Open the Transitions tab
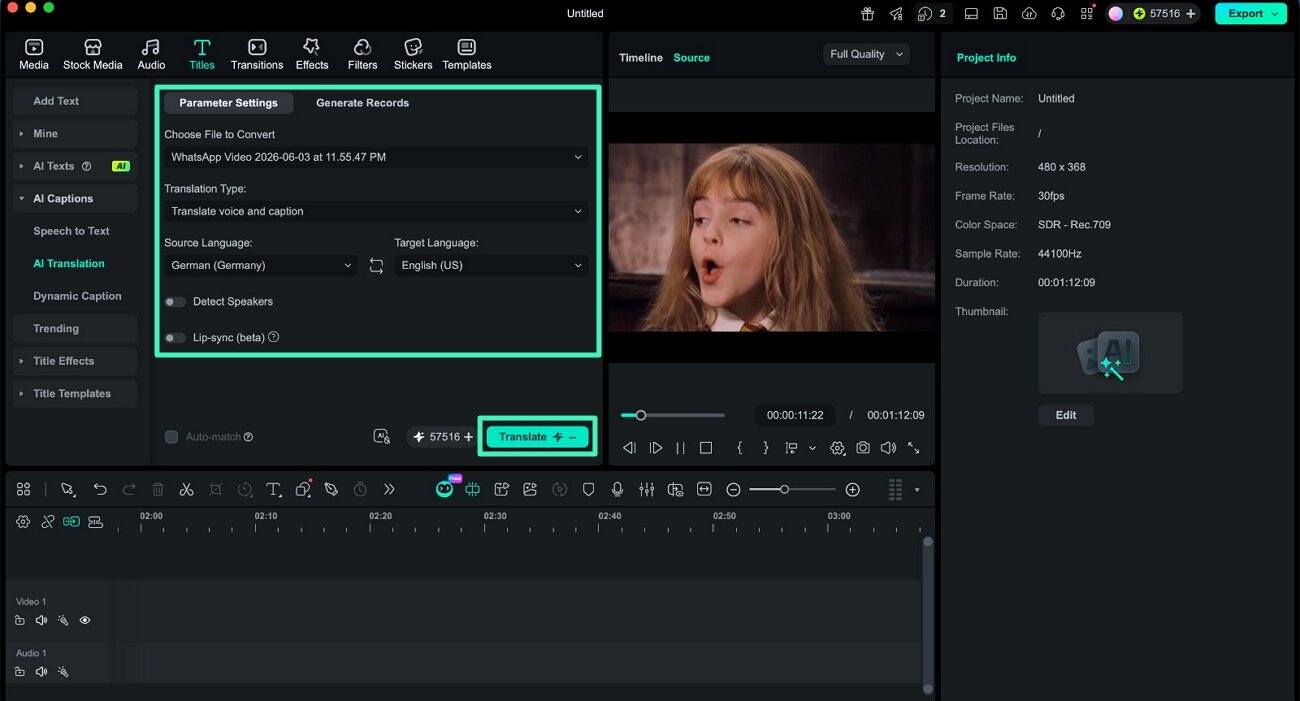1300x701 pixels. click(257, 55)
